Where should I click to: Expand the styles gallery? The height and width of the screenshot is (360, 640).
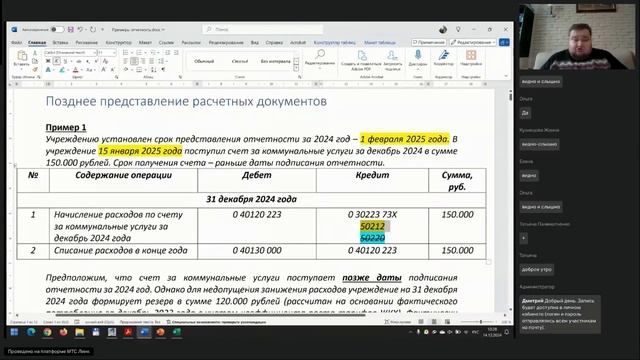click(x=296, y=69)
